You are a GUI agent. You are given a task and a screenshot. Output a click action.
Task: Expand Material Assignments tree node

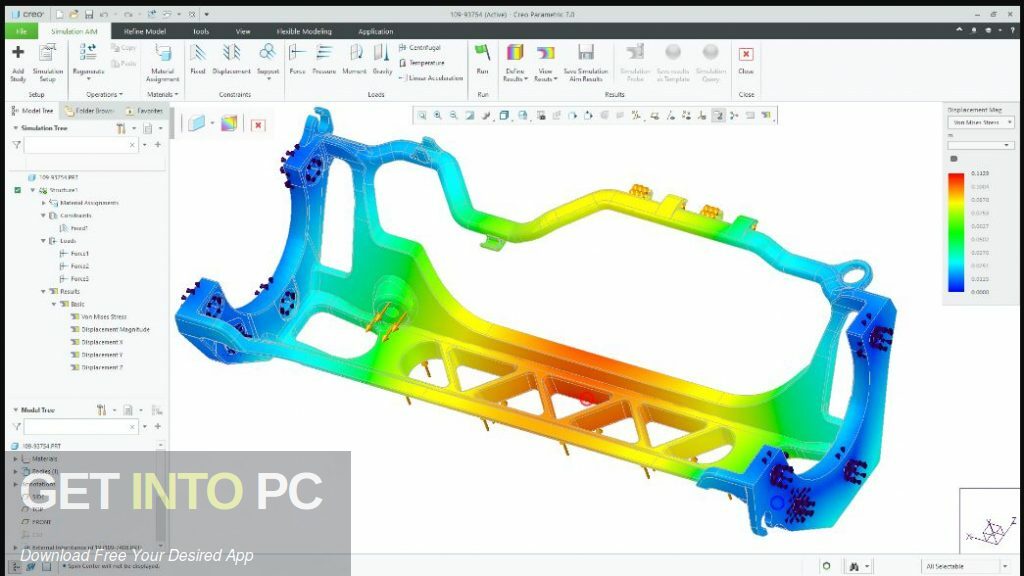pyautogui.click(x=44, y=203)
